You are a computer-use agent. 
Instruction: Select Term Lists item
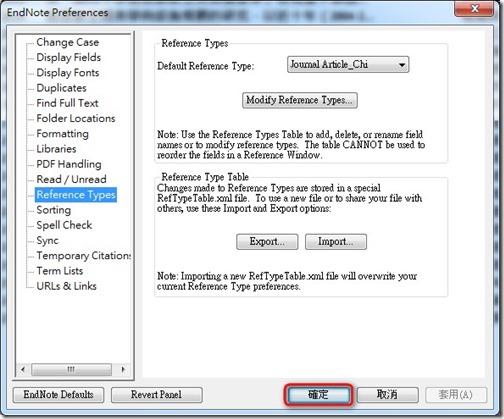[x=60, y=271]
